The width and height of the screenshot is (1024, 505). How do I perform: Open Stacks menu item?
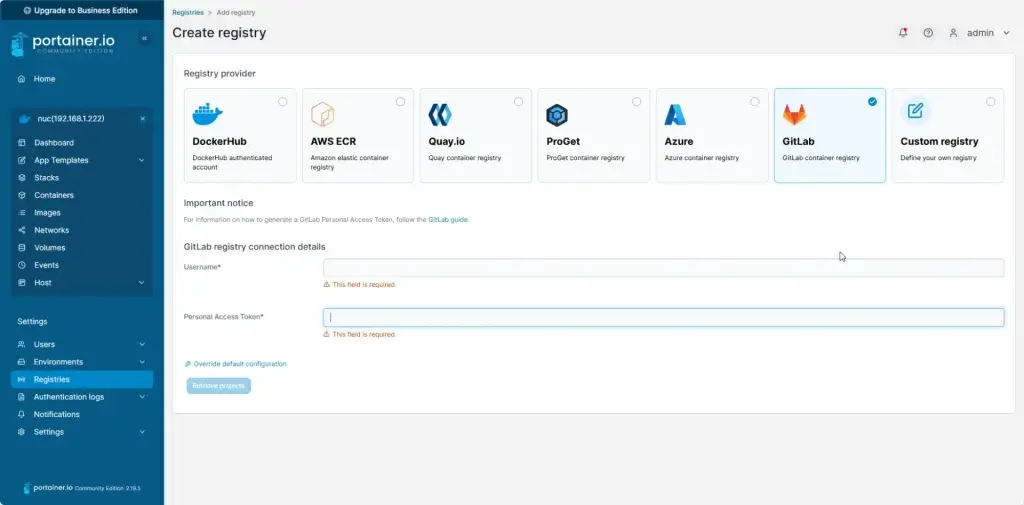point(82,178)
